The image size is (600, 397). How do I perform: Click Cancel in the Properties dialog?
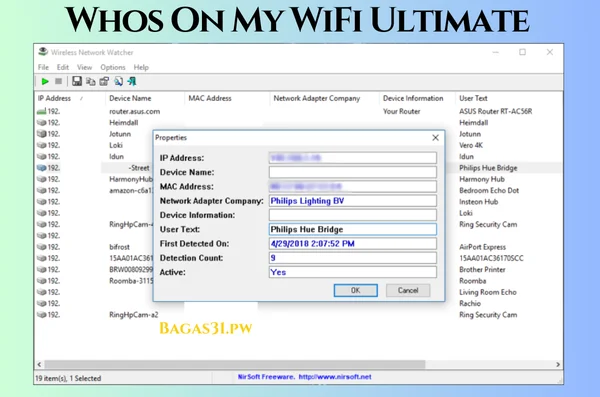408,290
